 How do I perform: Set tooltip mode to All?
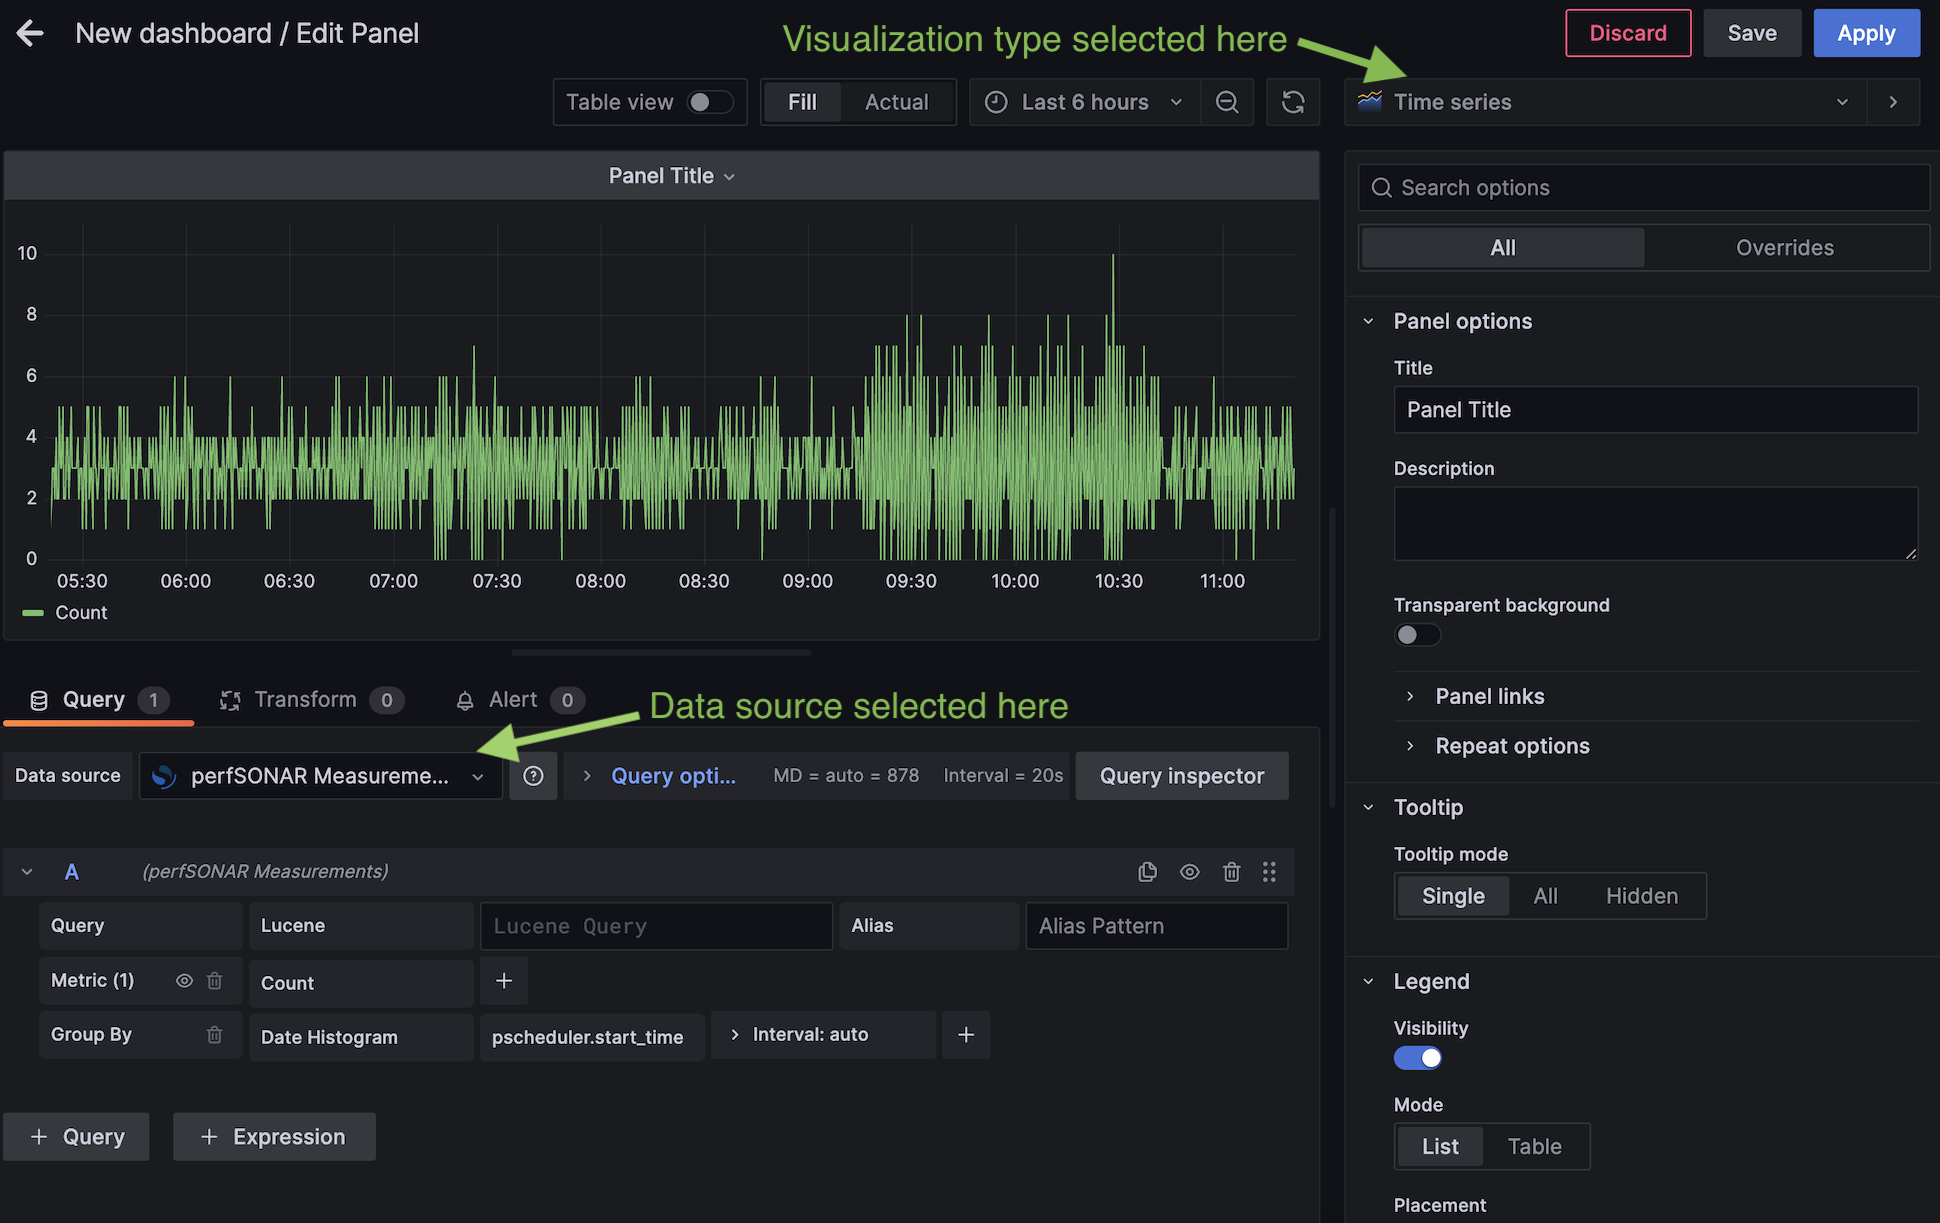coord(1545,896)
